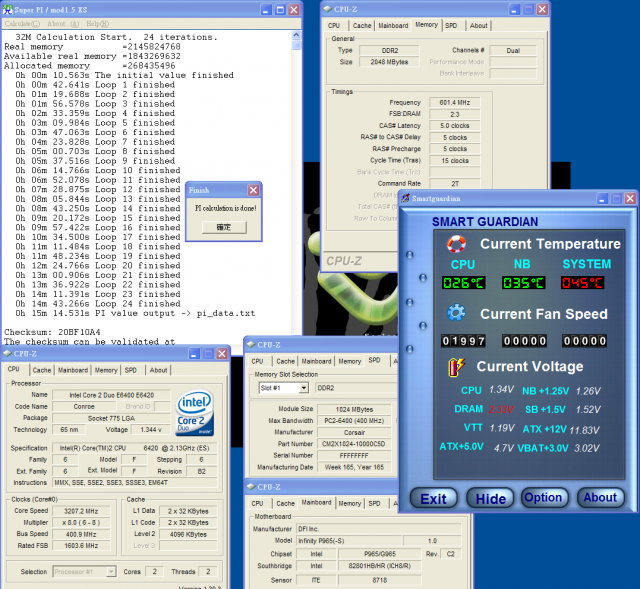Close the Finish dialog with X
640x589 pixels.
tap(253, 190)
